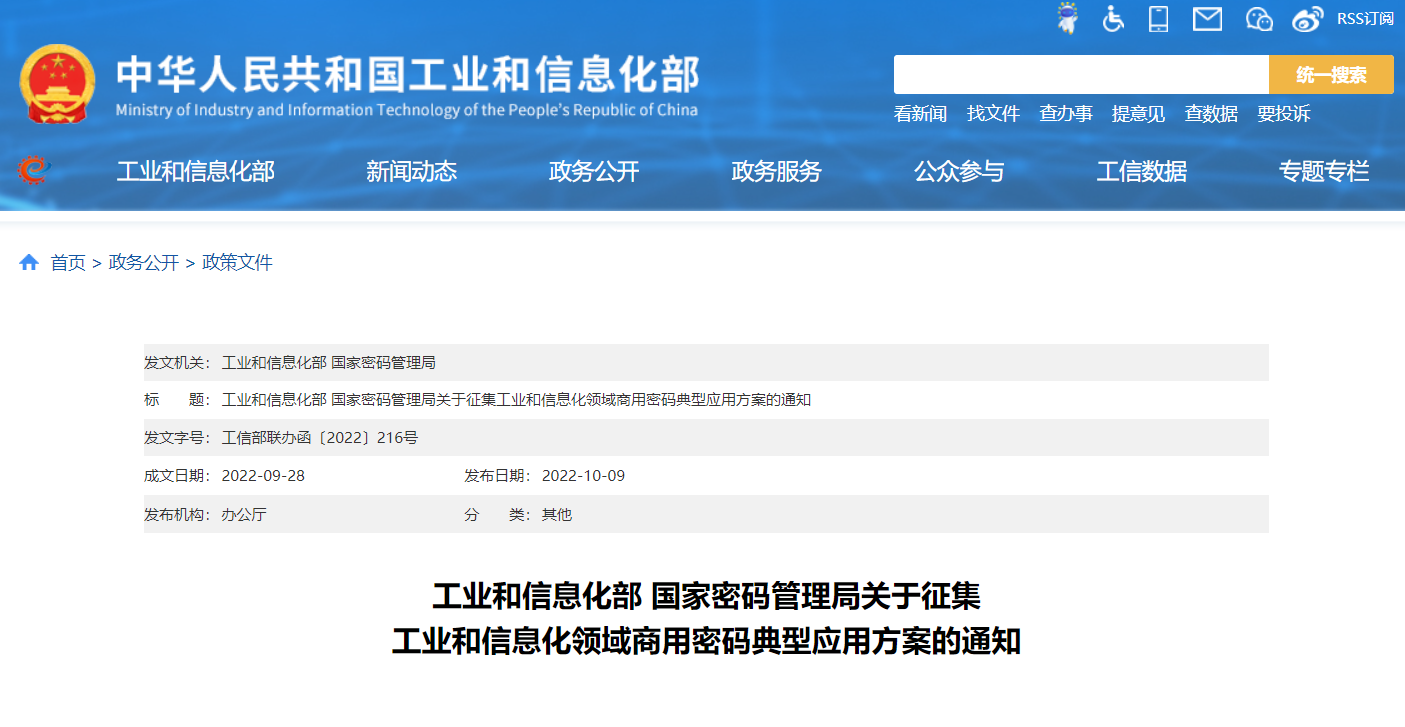1405x727 pixels.
Task: Click the site search input field
Action: click(1081, 75)
